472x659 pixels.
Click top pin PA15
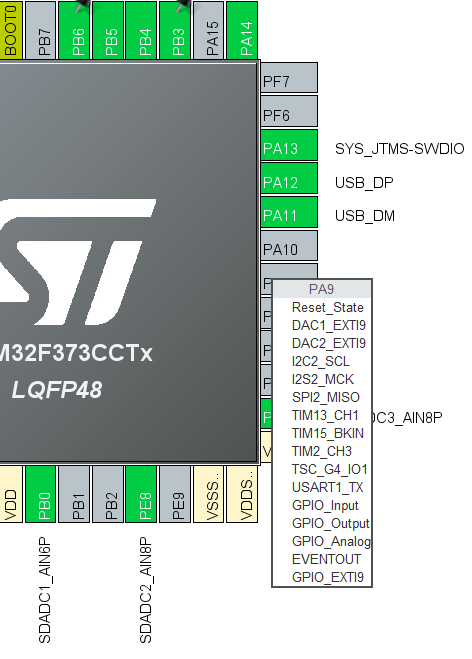[x=209, y=30]
